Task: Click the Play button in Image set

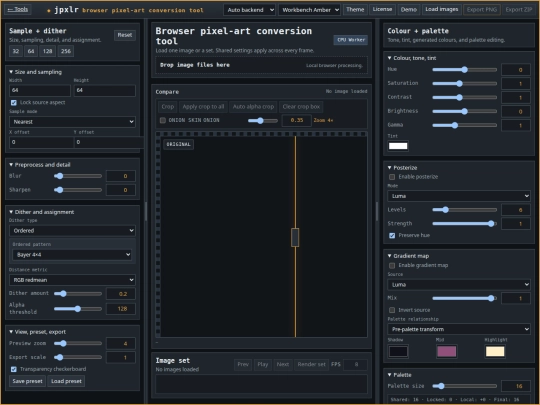Action: 262,364
